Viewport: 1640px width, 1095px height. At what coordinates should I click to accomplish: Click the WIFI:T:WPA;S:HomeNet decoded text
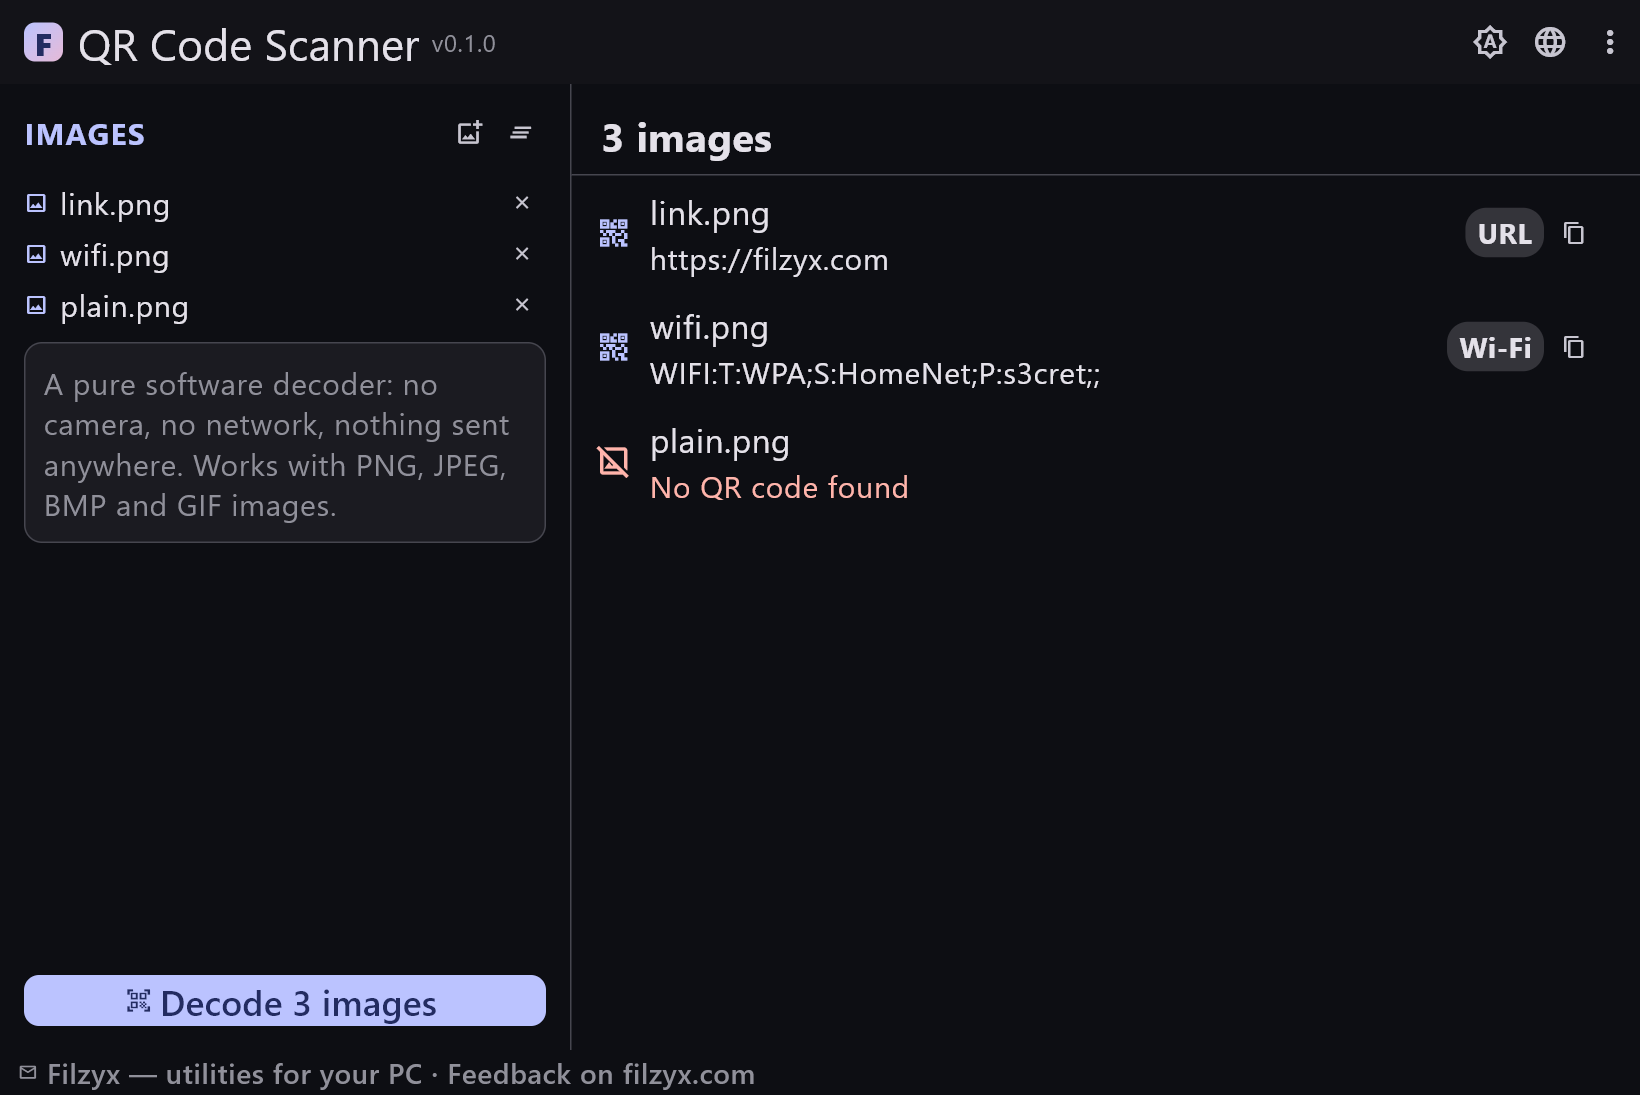click(x=875, y=374)
